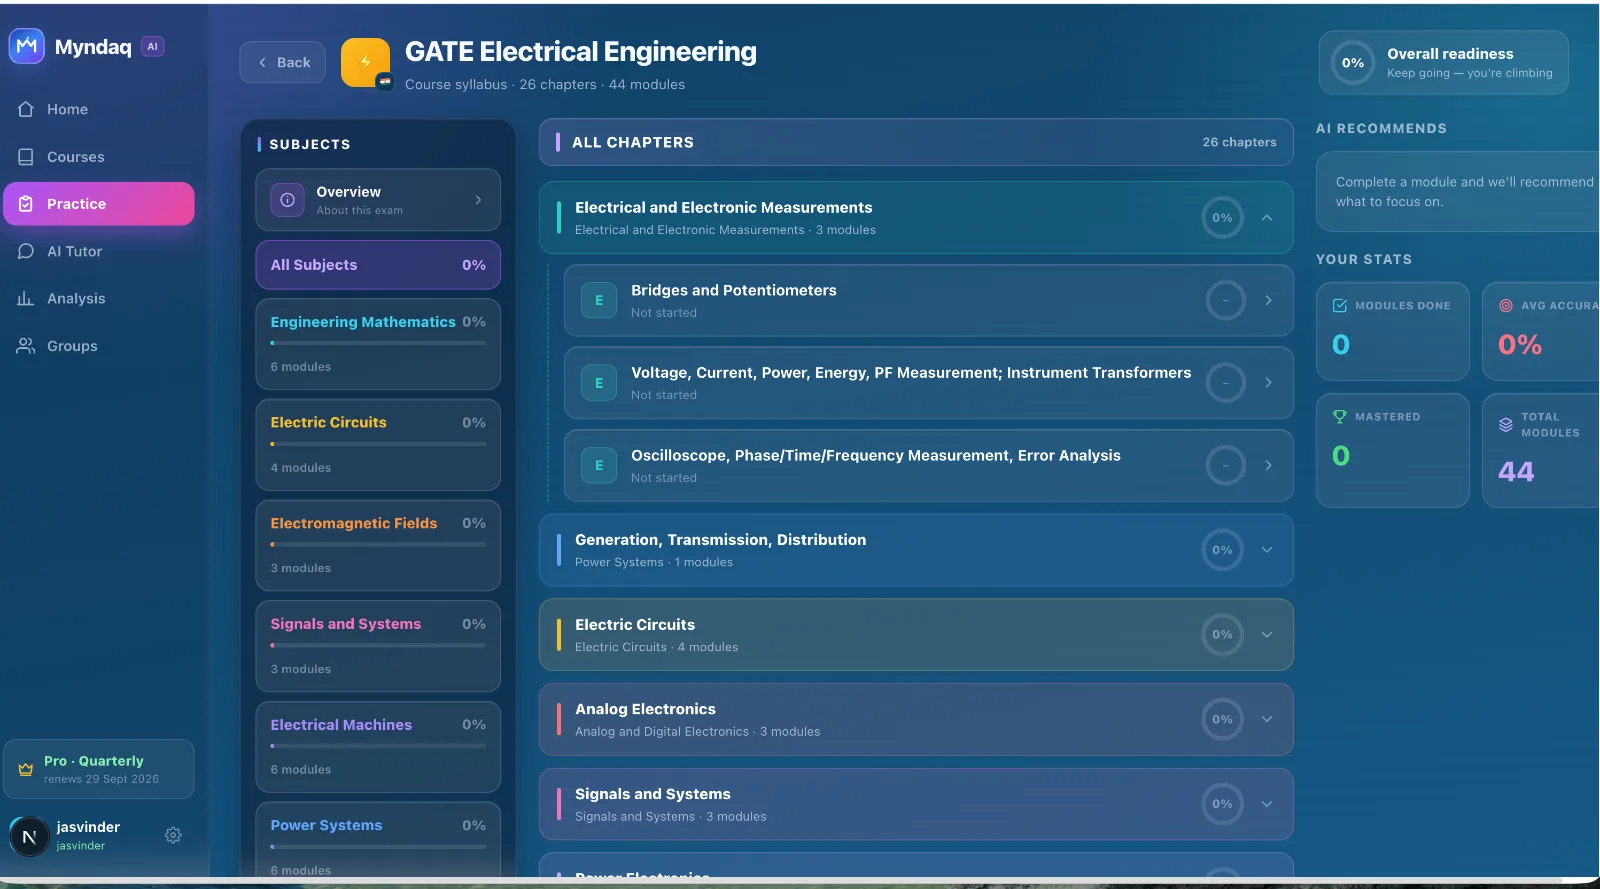Click 'Keep going — you're climbing' text
The image size is (1600, 889).
tap(1470, 73)
